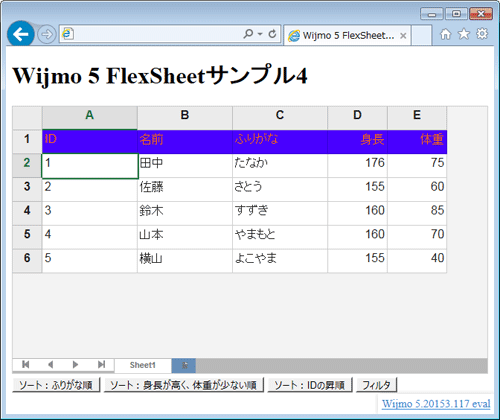The image size is (500, 420).
Task: Select the cell containing たなか
Action: point(280,165)
